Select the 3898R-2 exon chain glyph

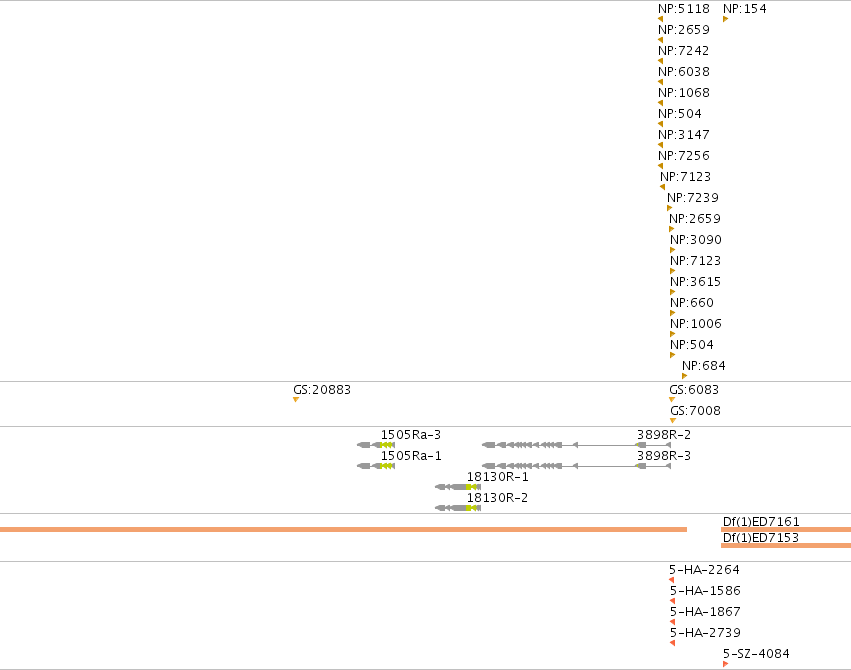pyautogui.click(x=576, y=445)
